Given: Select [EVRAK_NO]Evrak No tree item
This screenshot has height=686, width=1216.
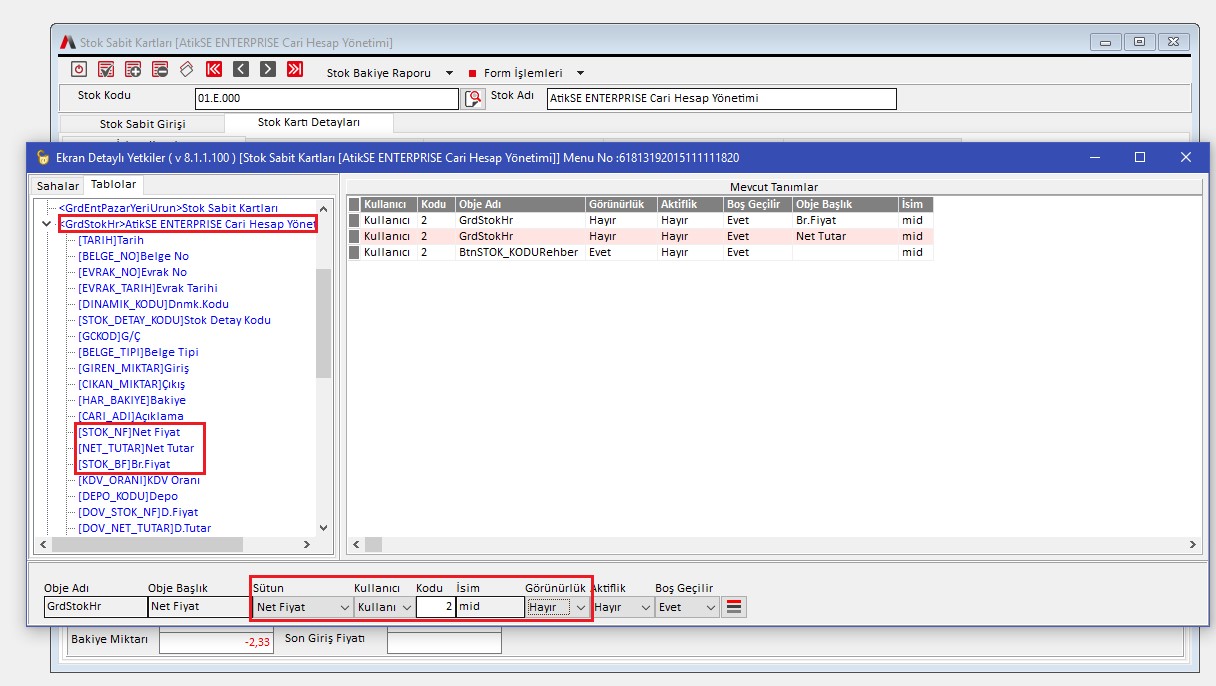Looking at the screenshot, I should click(x=132, y=272).
